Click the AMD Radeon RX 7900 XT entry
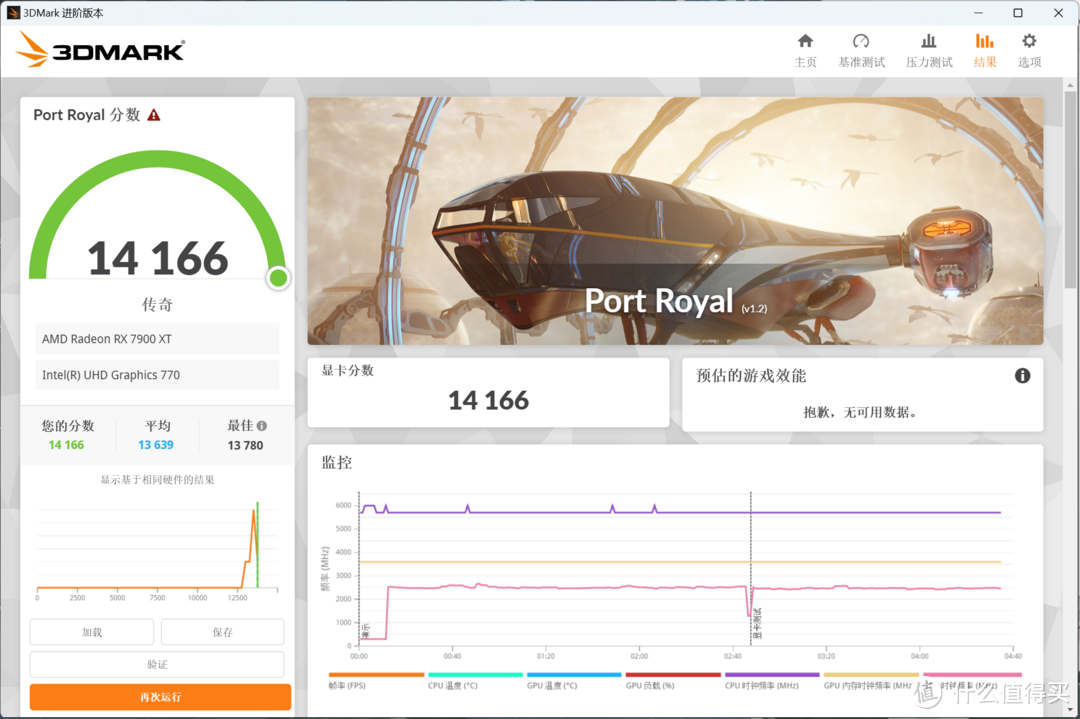Image resolution: width=1080 pixels, height=719 pixels. [157, 339]
